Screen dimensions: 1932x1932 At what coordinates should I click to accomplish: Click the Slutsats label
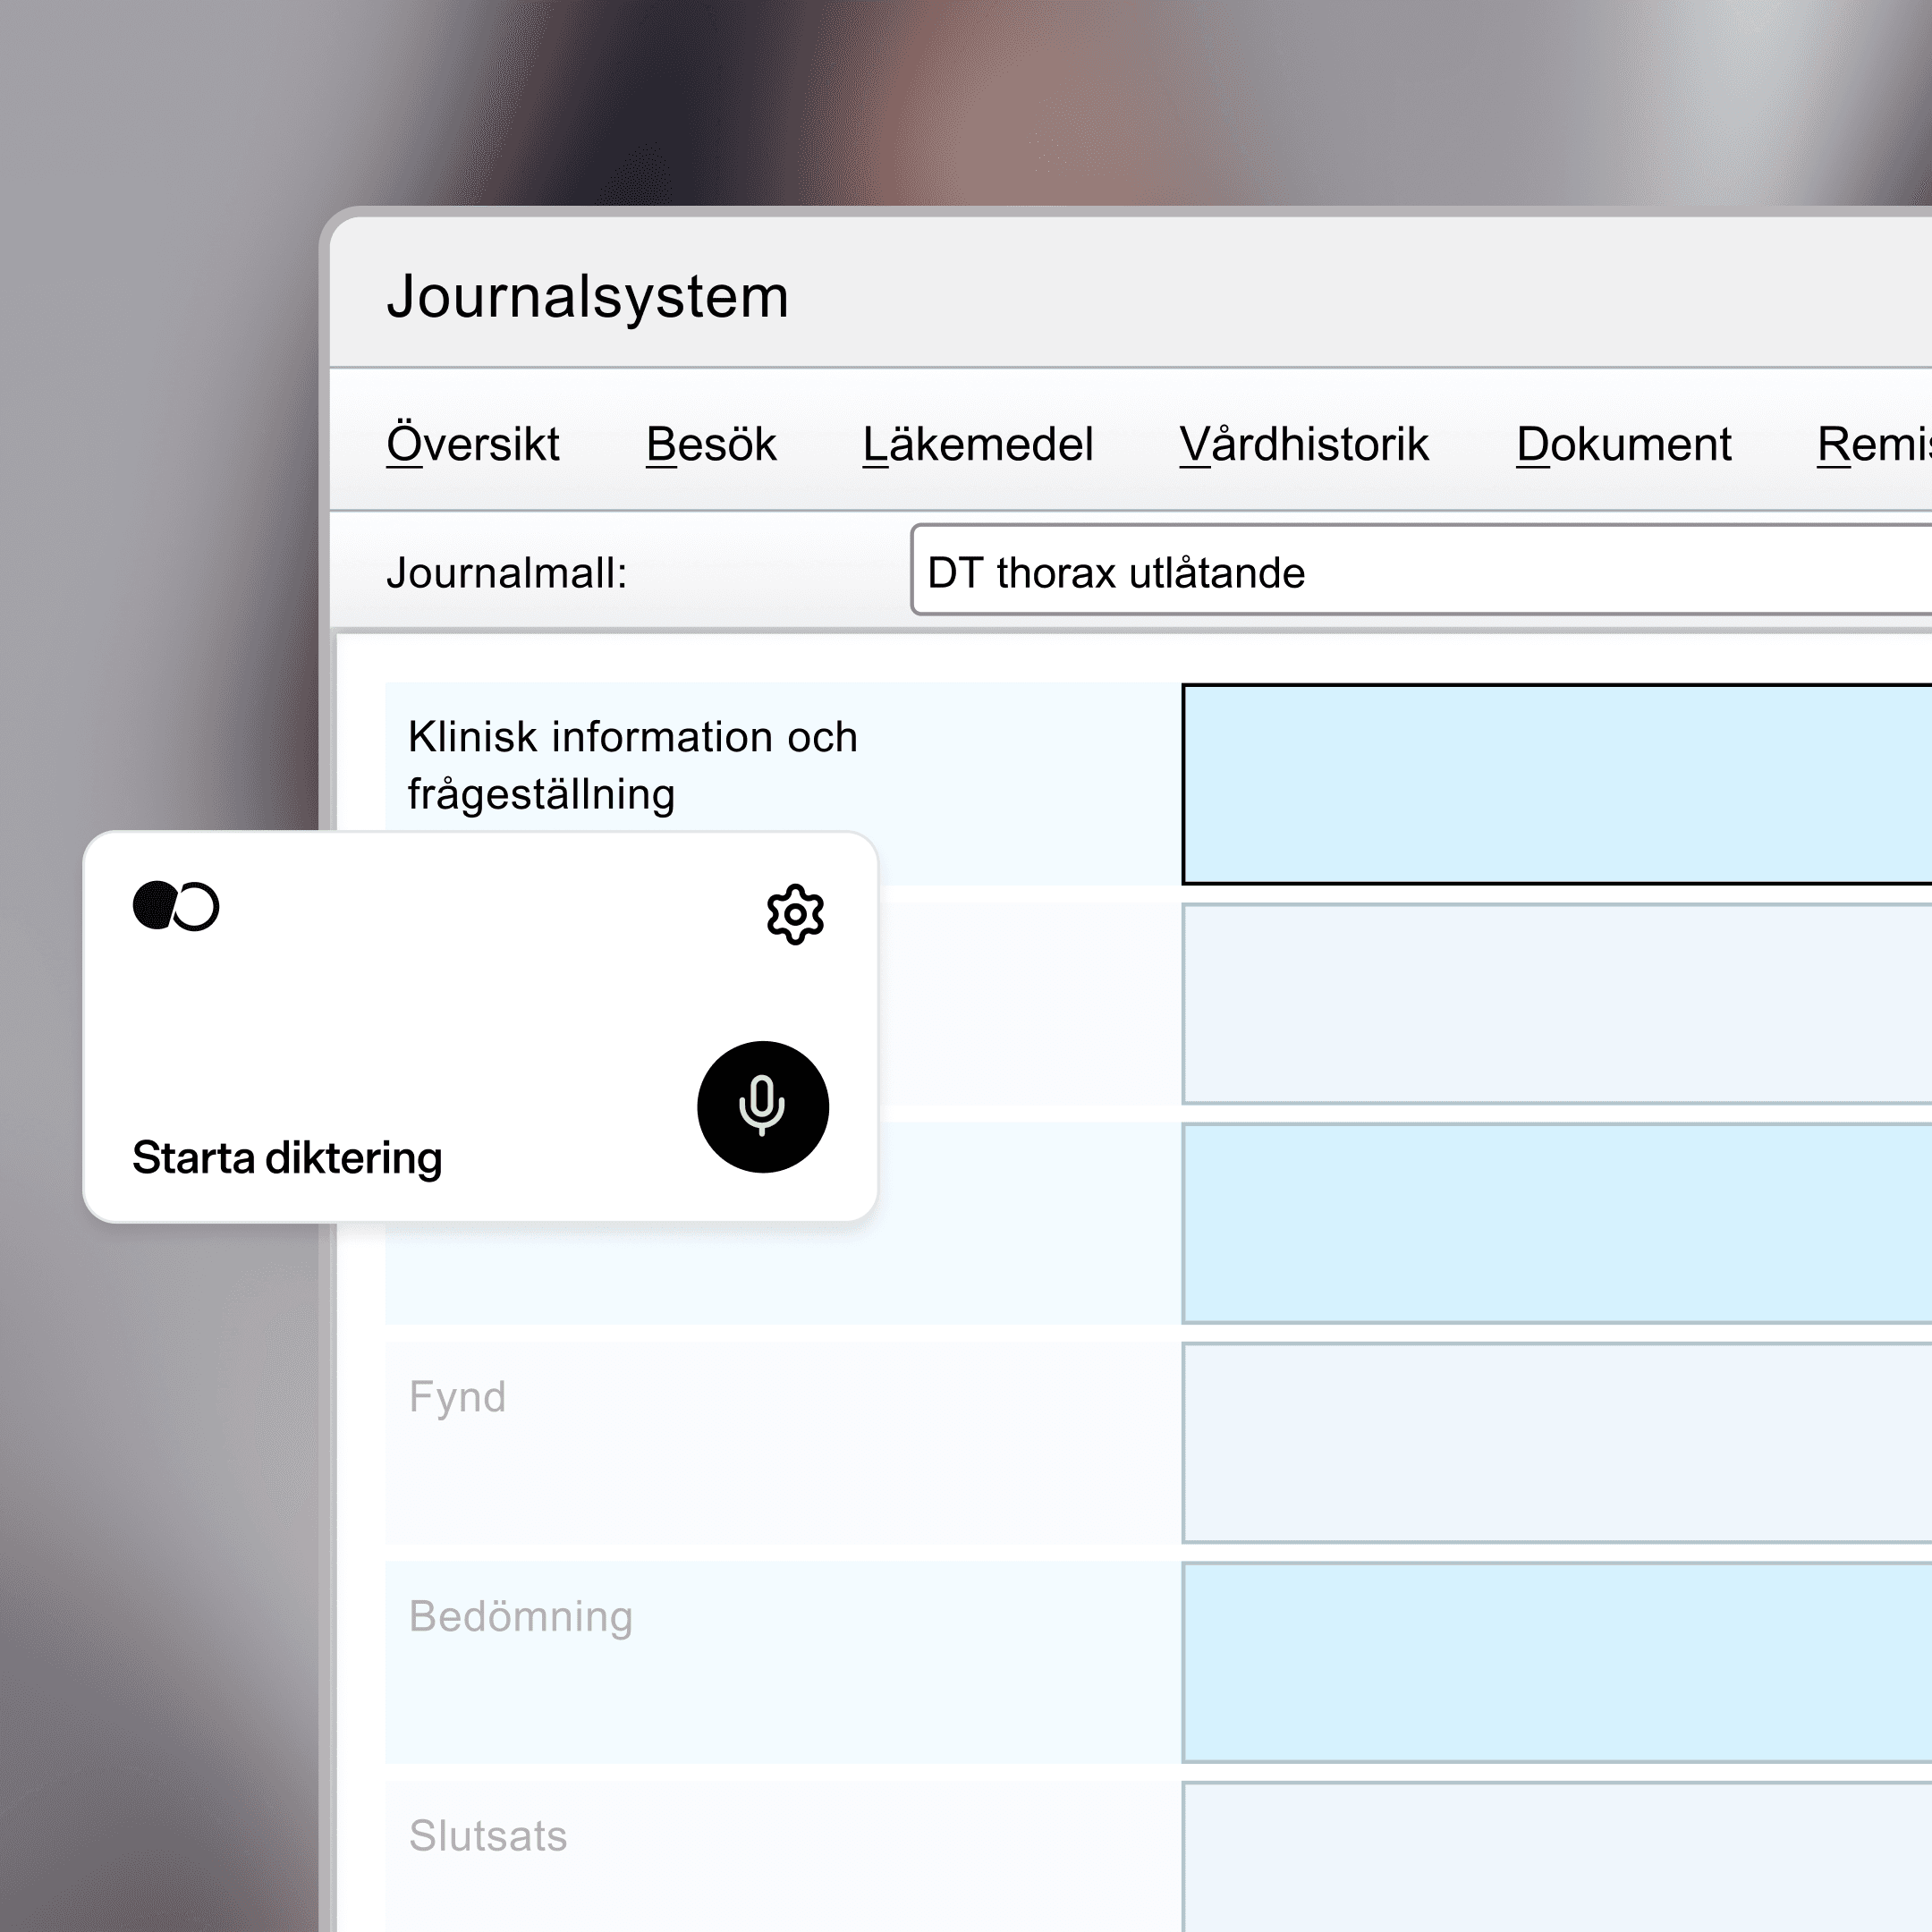point(488,1836)
